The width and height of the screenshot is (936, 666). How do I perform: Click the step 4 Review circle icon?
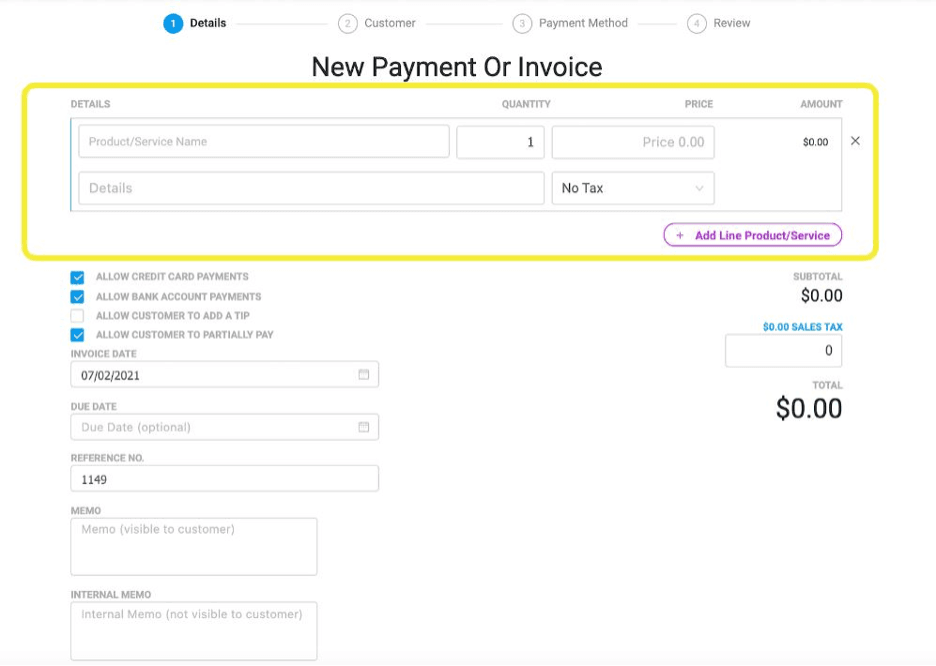695,23
